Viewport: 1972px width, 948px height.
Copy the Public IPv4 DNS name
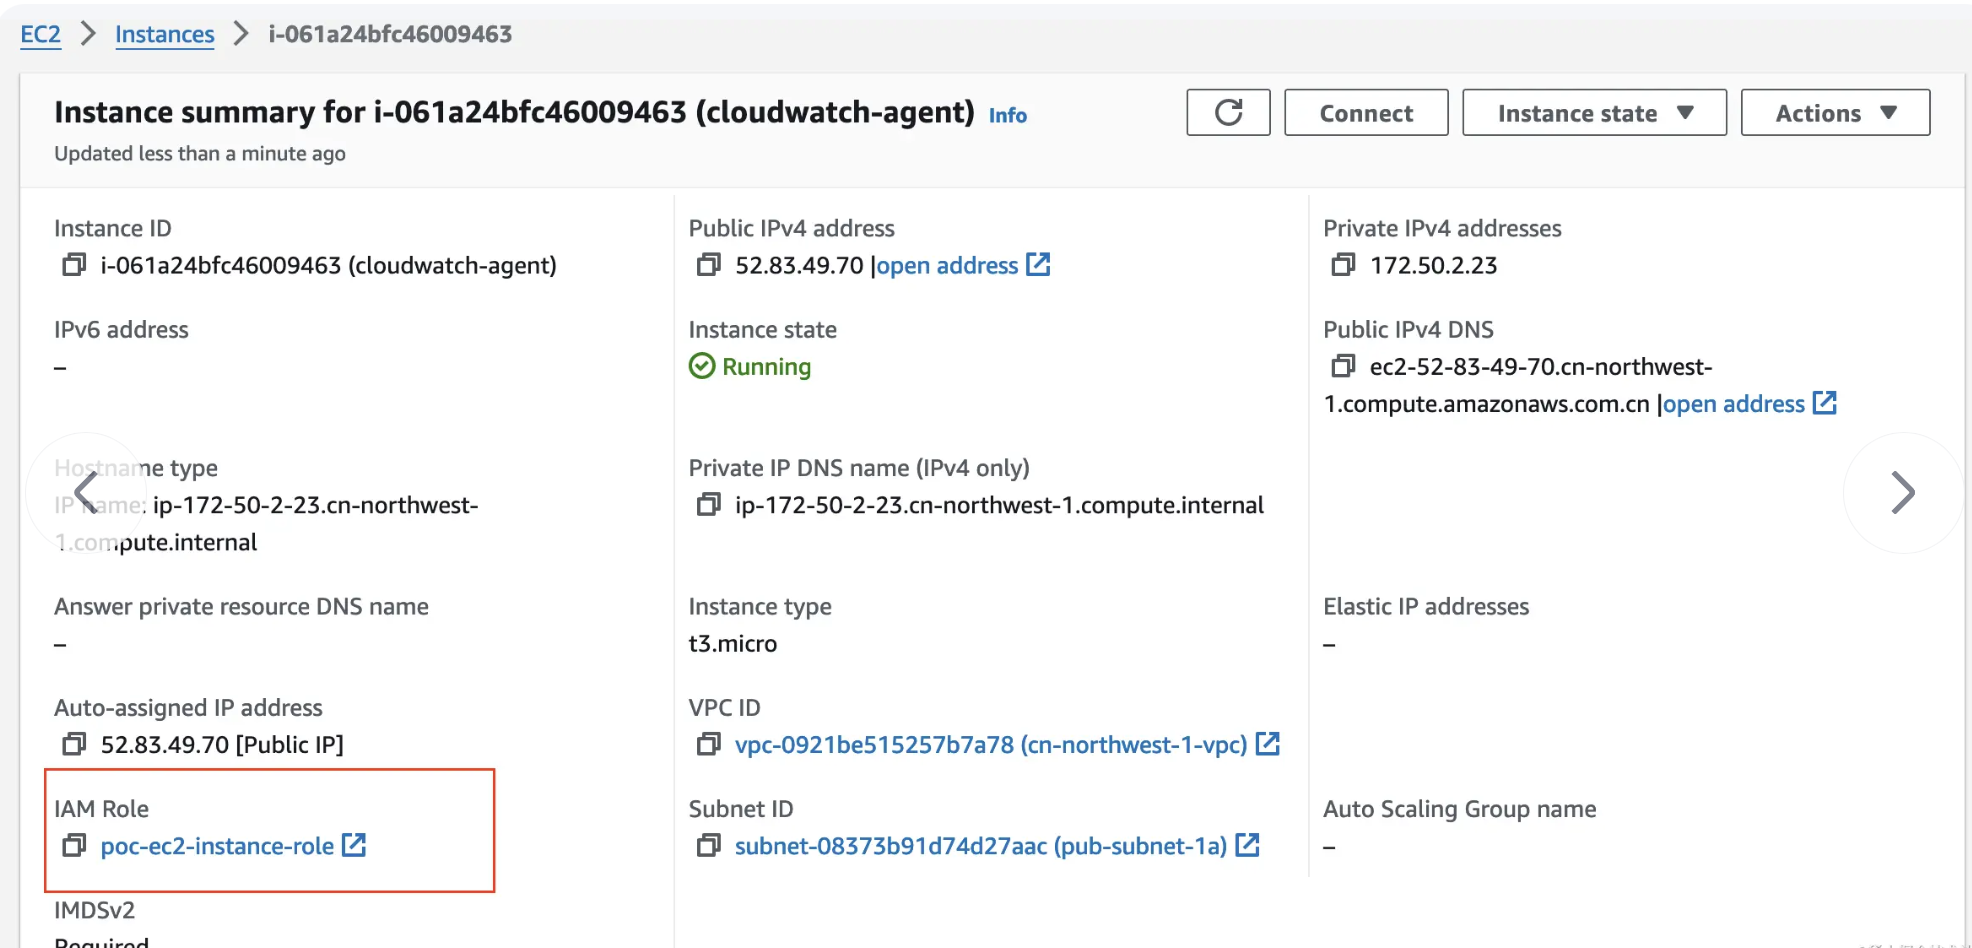tap(1343, 367)
